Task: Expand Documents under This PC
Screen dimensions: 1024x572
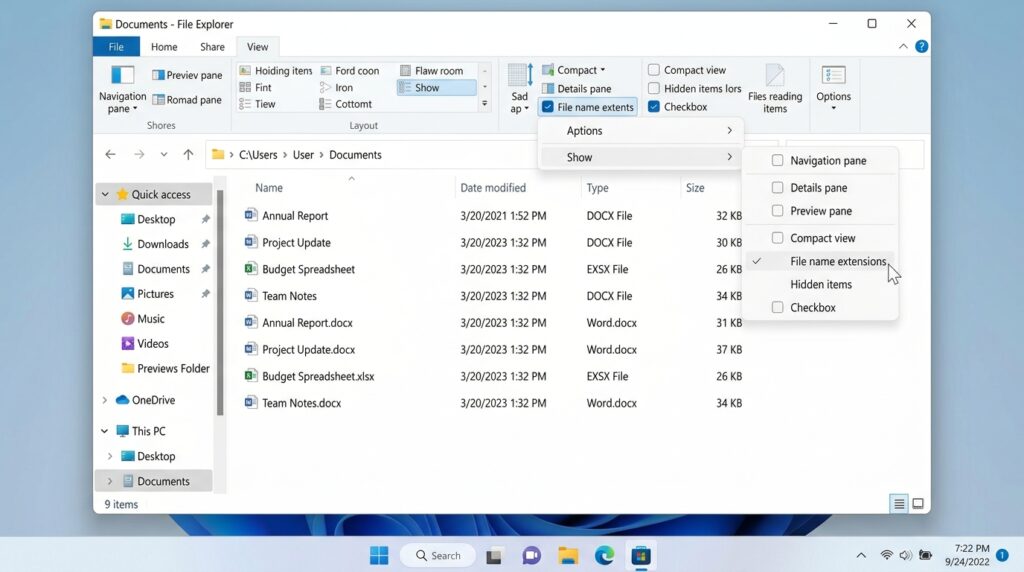Action: 110,481
